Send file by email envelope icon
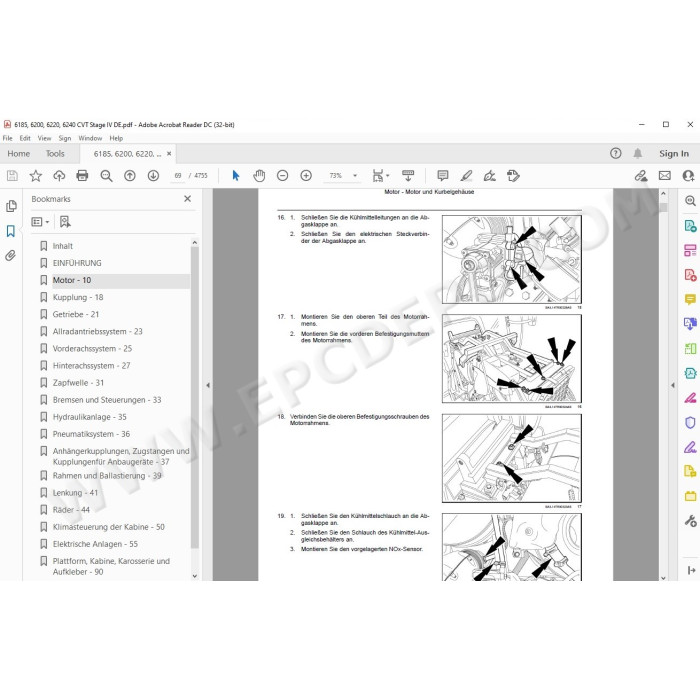This screenshot has height=700, width=700. (x=665, y=176)
